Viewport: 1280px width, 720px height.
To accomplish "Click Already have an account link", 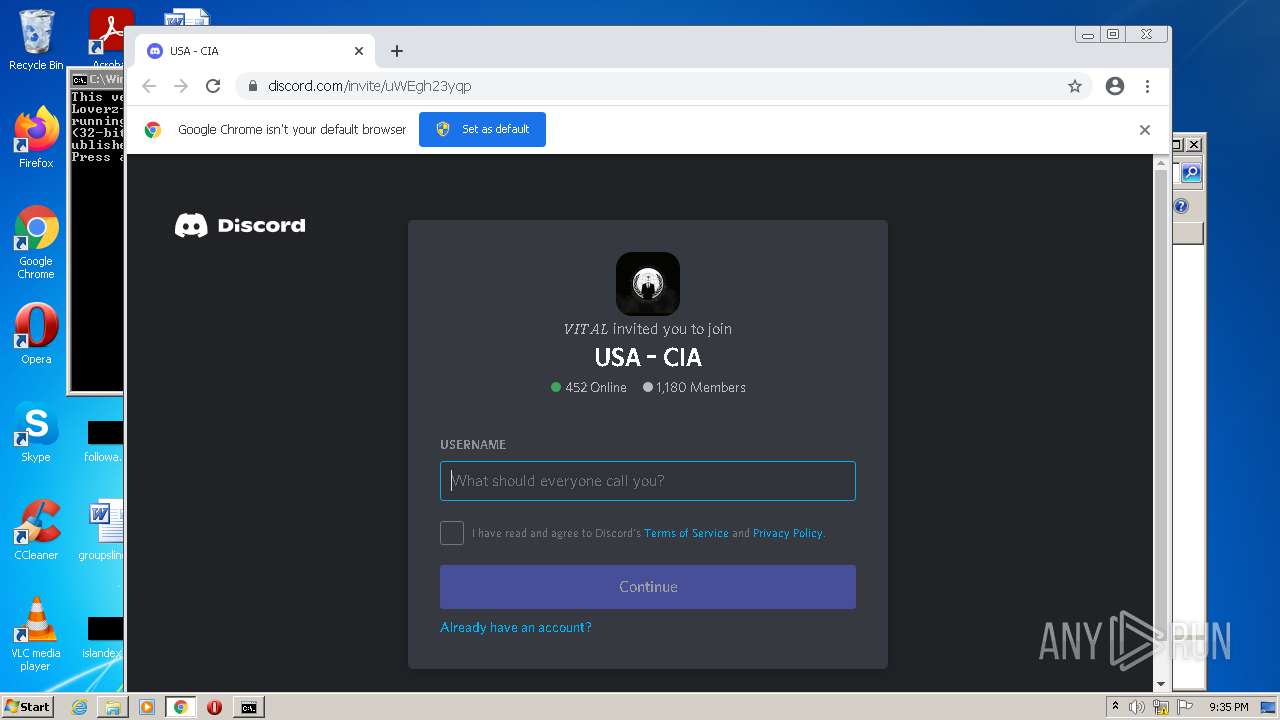I will coord(516,627).
